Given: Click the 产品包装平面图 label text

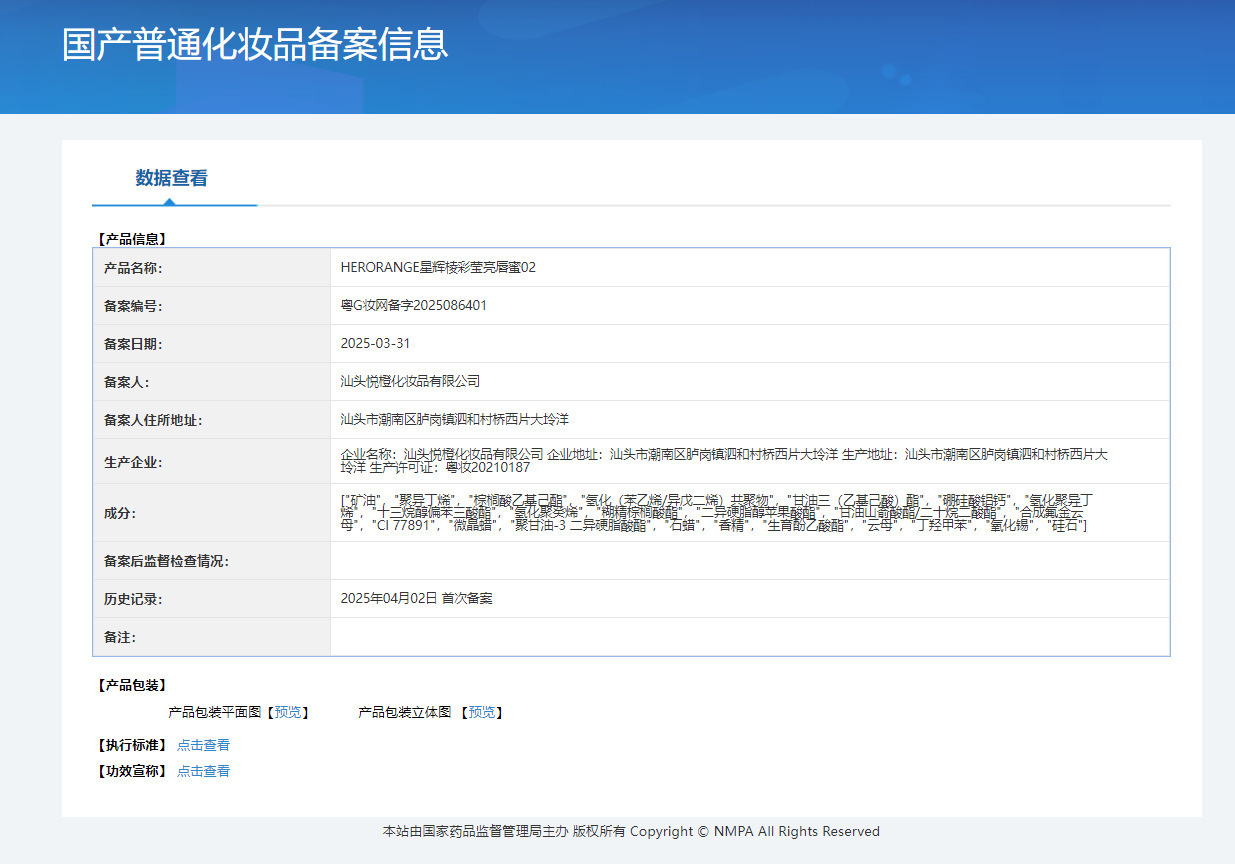Looking at the screenshot, I should [x=214, y=712].
